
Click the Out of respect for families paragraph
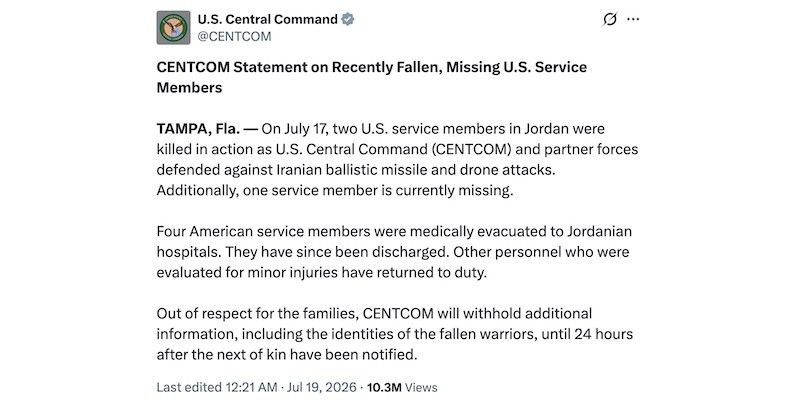tap(395, 334)
